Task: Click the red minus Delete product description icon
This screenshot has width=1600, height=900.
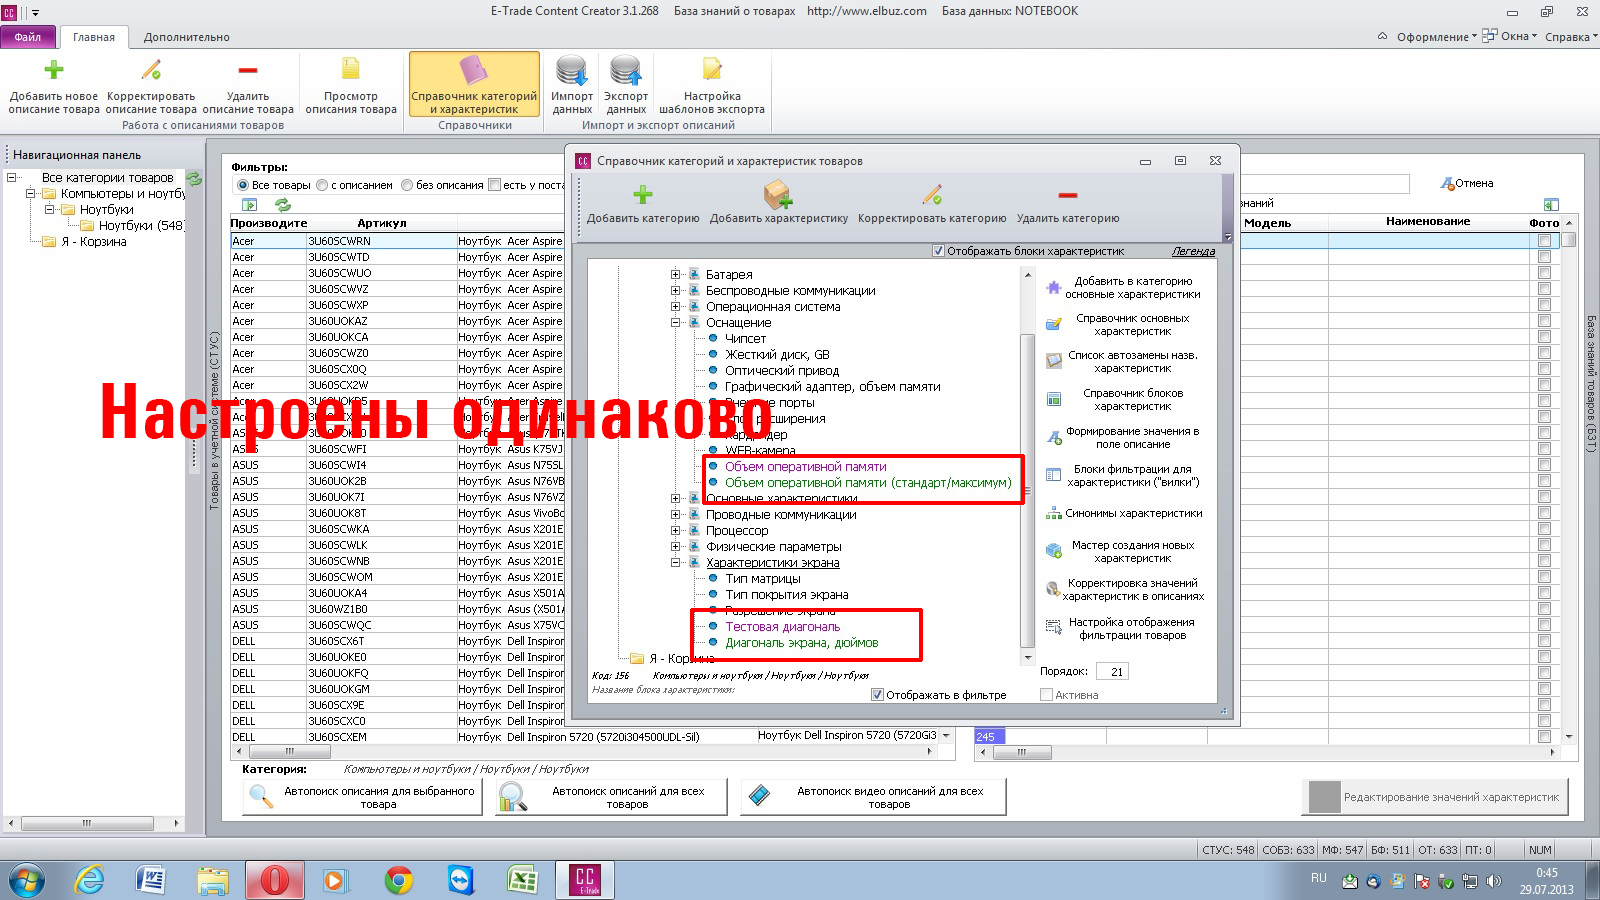Action: (248, 70)
